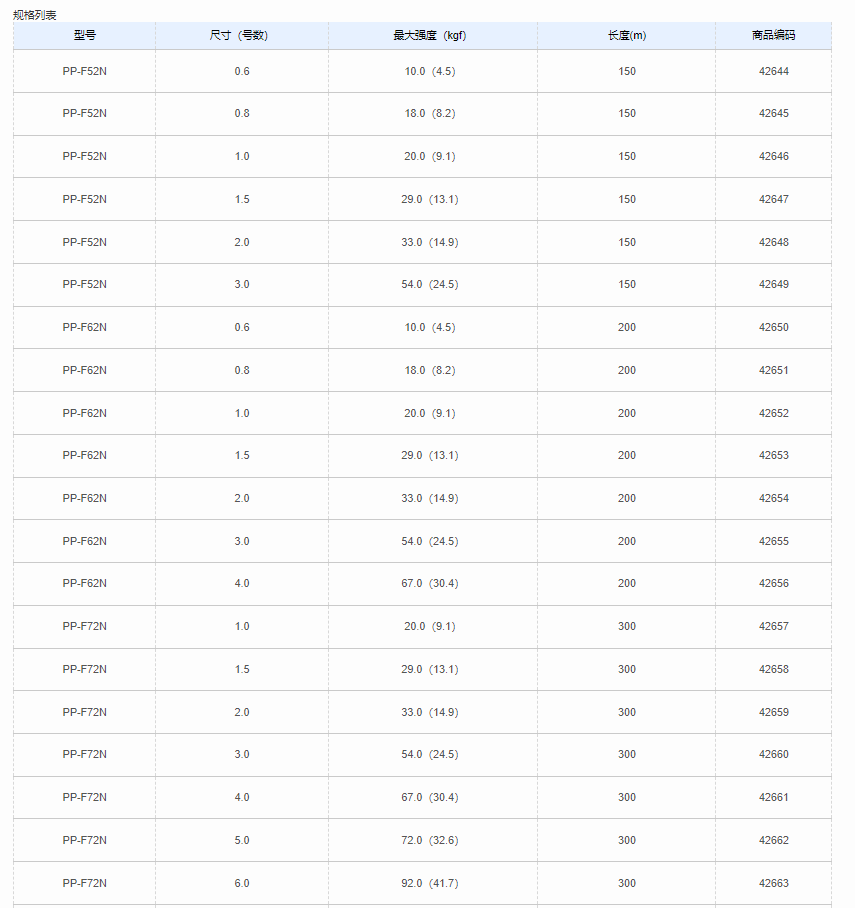Image resolution: width=868 pixels, height=908 pixels.
Task: Click length 300 in row 42658
Action: coord(627,669)
